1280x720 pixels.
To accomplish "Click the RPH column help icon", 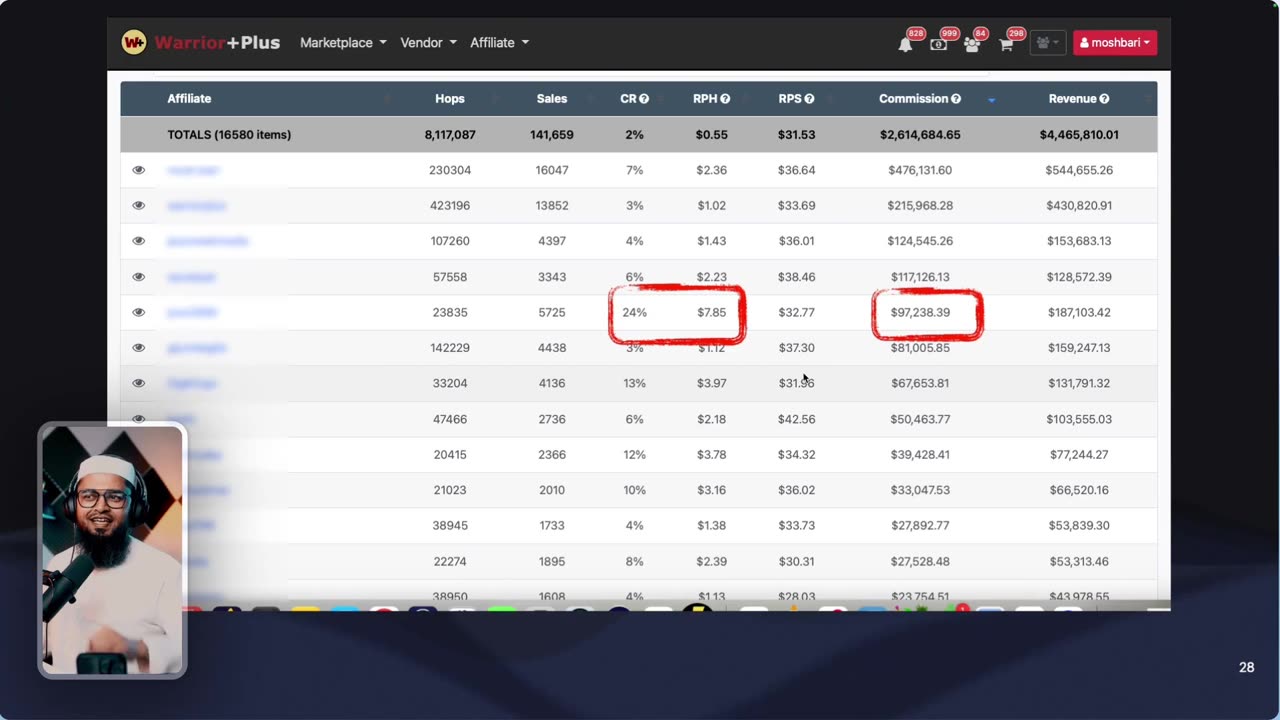I will click(x=725, y=99).
